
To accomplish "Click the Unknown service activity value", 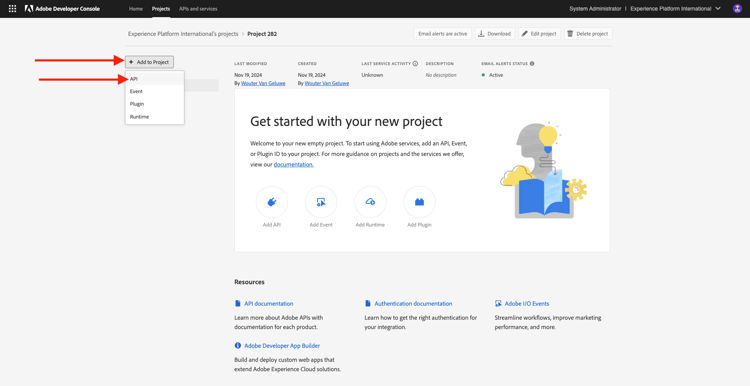I will click(372, 75).
